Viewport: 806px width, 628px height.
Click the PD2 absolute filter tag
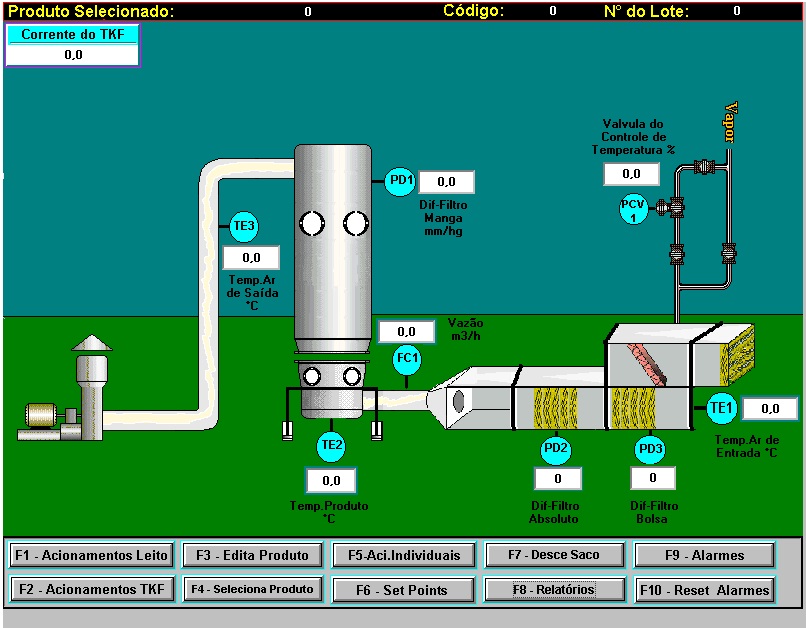click(556, 449)
